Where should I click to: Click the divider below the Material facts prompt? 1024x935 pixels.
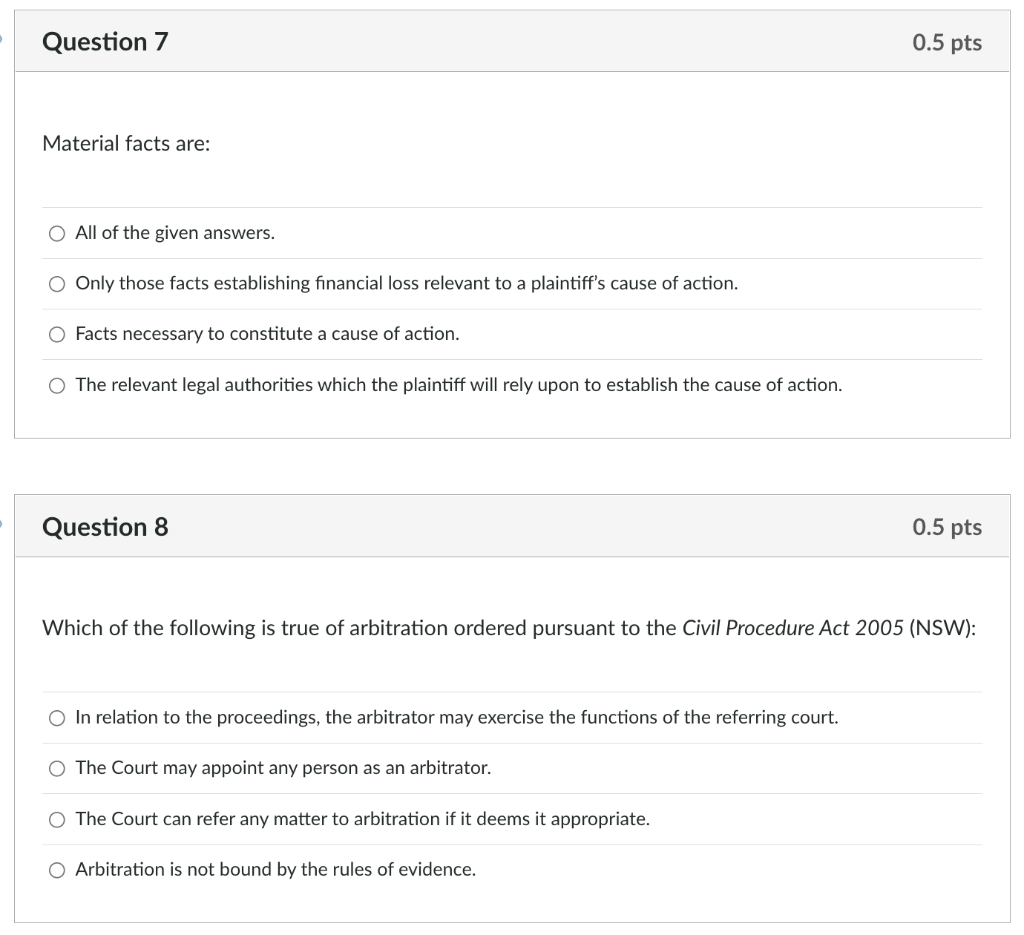pos(512,207)
